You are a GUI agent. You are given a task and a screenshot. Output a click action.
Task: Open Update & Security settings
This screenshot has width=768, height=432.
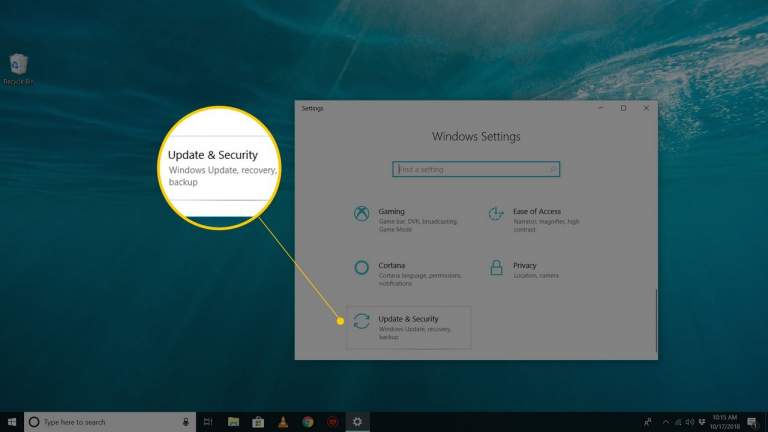[408, 328]
